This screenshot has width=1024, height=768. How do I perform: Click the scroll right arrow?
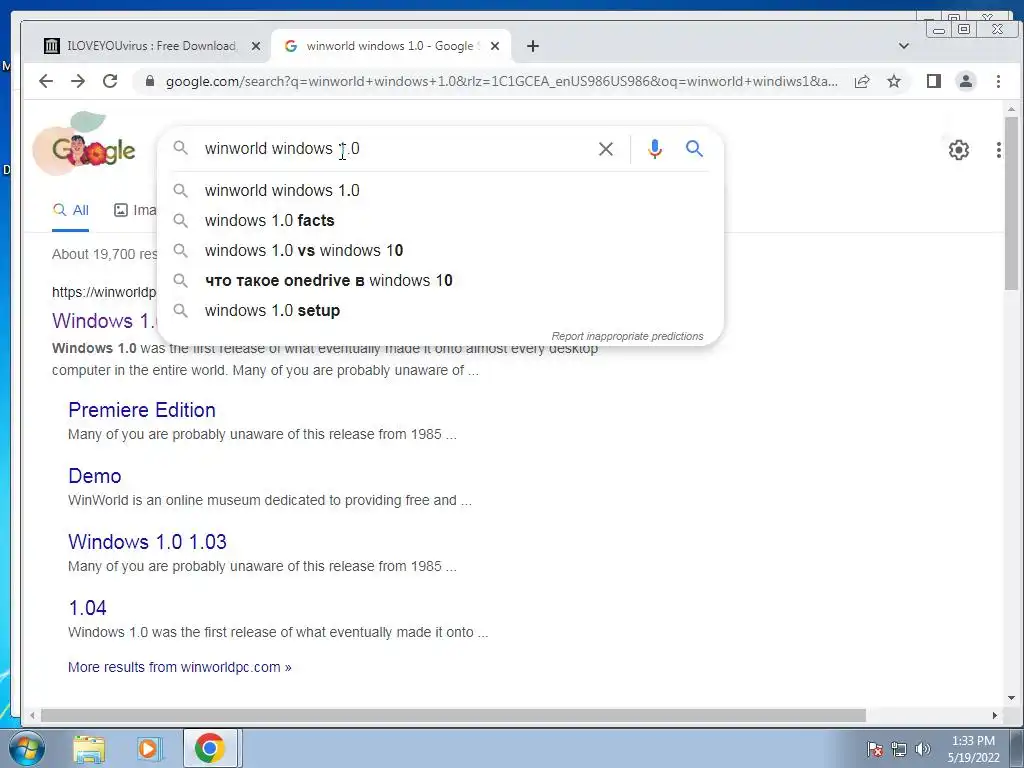[995, 716]
